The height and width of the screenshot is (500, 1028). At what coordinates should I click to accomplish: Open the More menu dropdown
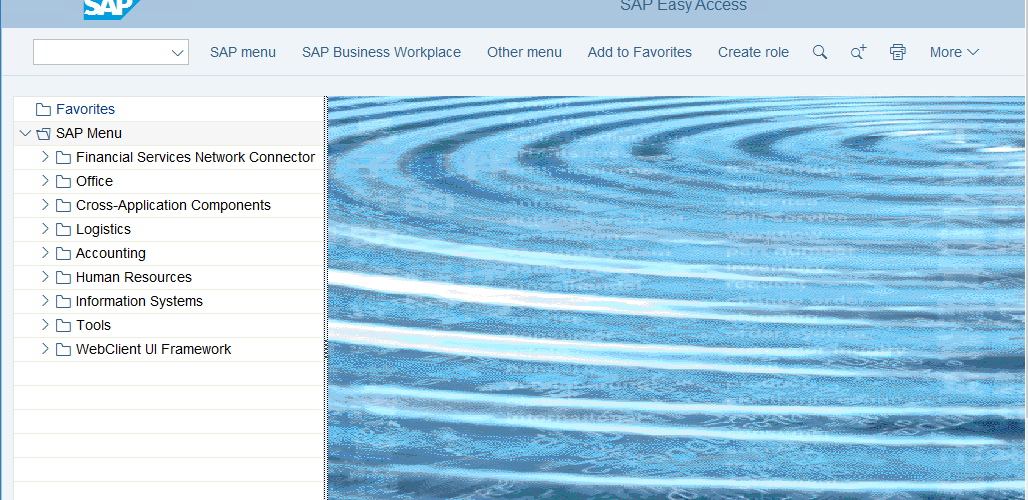954,52
